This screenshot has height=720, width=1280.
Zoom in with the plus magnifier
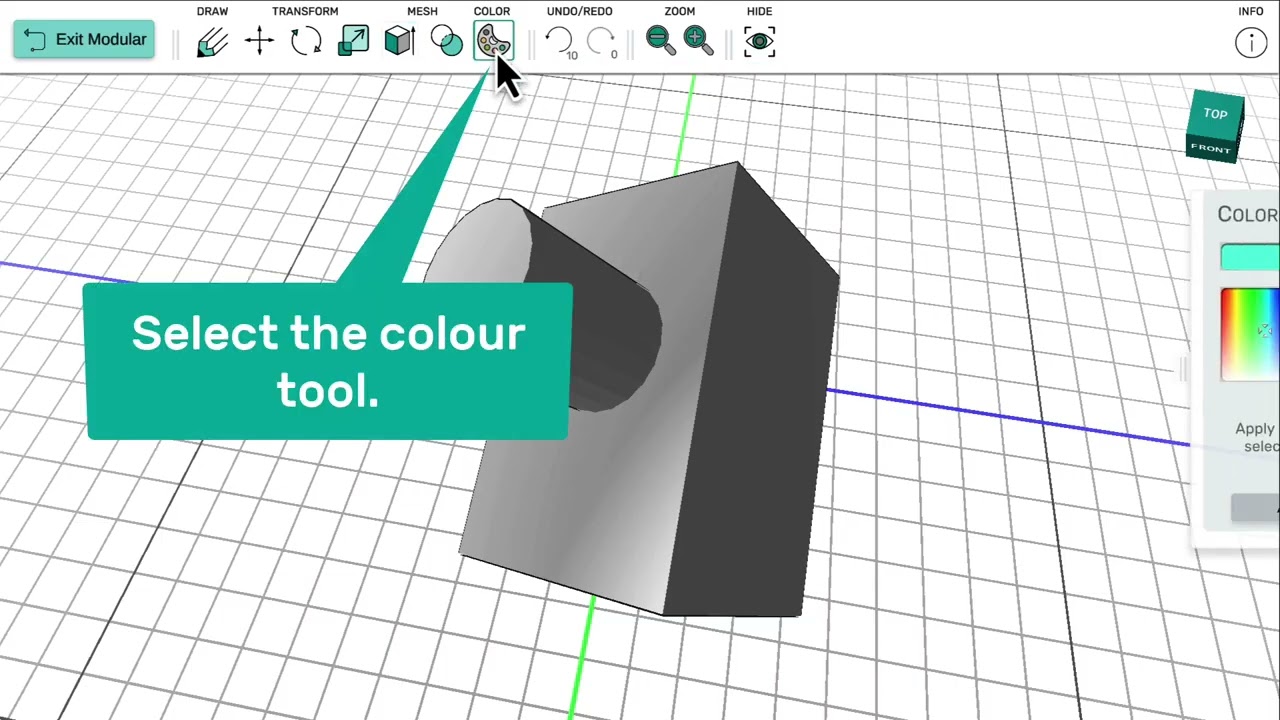pyautogui.click(x=698, y=41)
